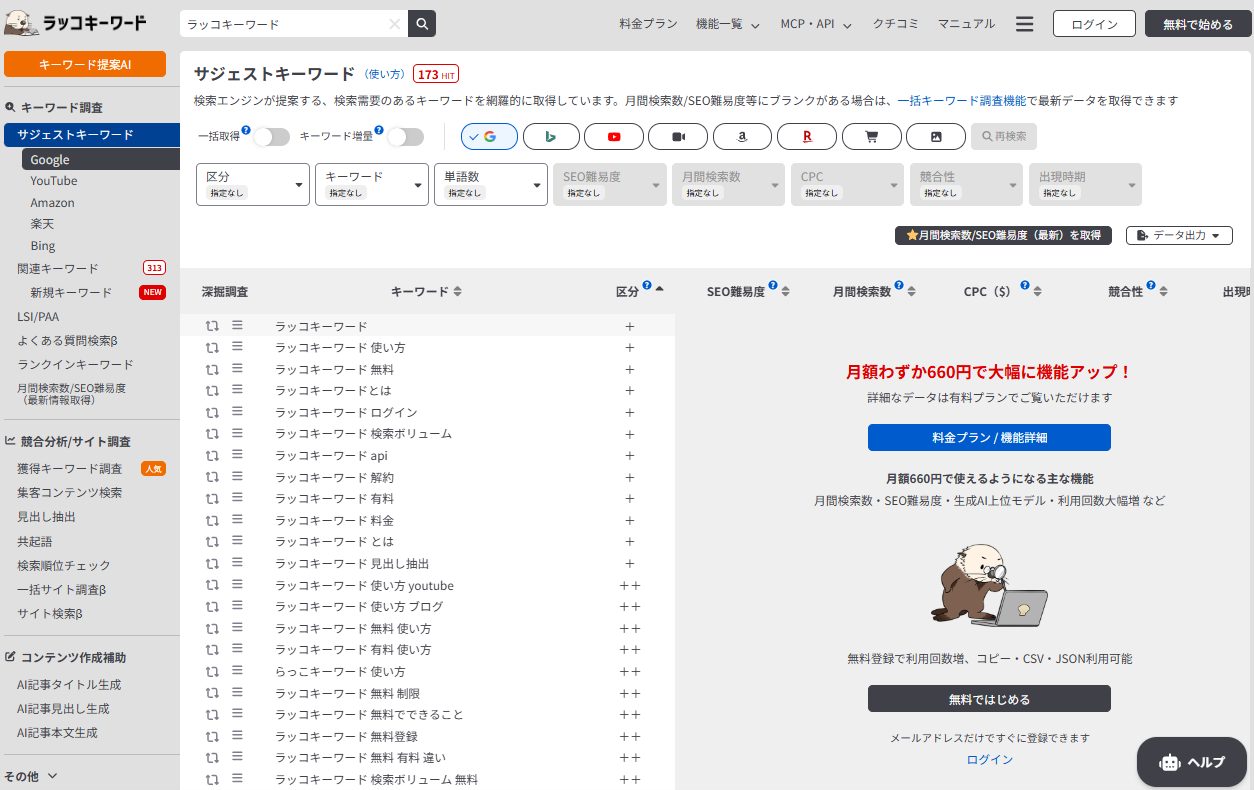Sort by キーワード column sort arrows
This screenshot has height=790, width=1254.
click(457, 292)
